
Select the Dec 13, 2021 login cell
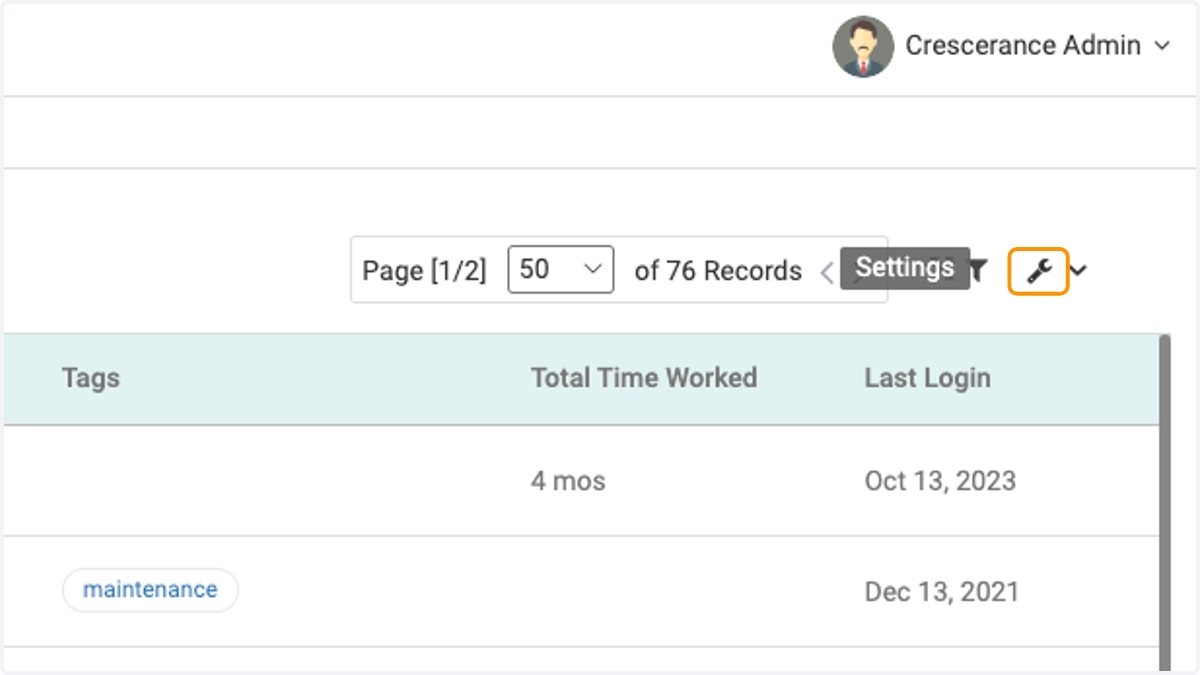click(941, 592)
